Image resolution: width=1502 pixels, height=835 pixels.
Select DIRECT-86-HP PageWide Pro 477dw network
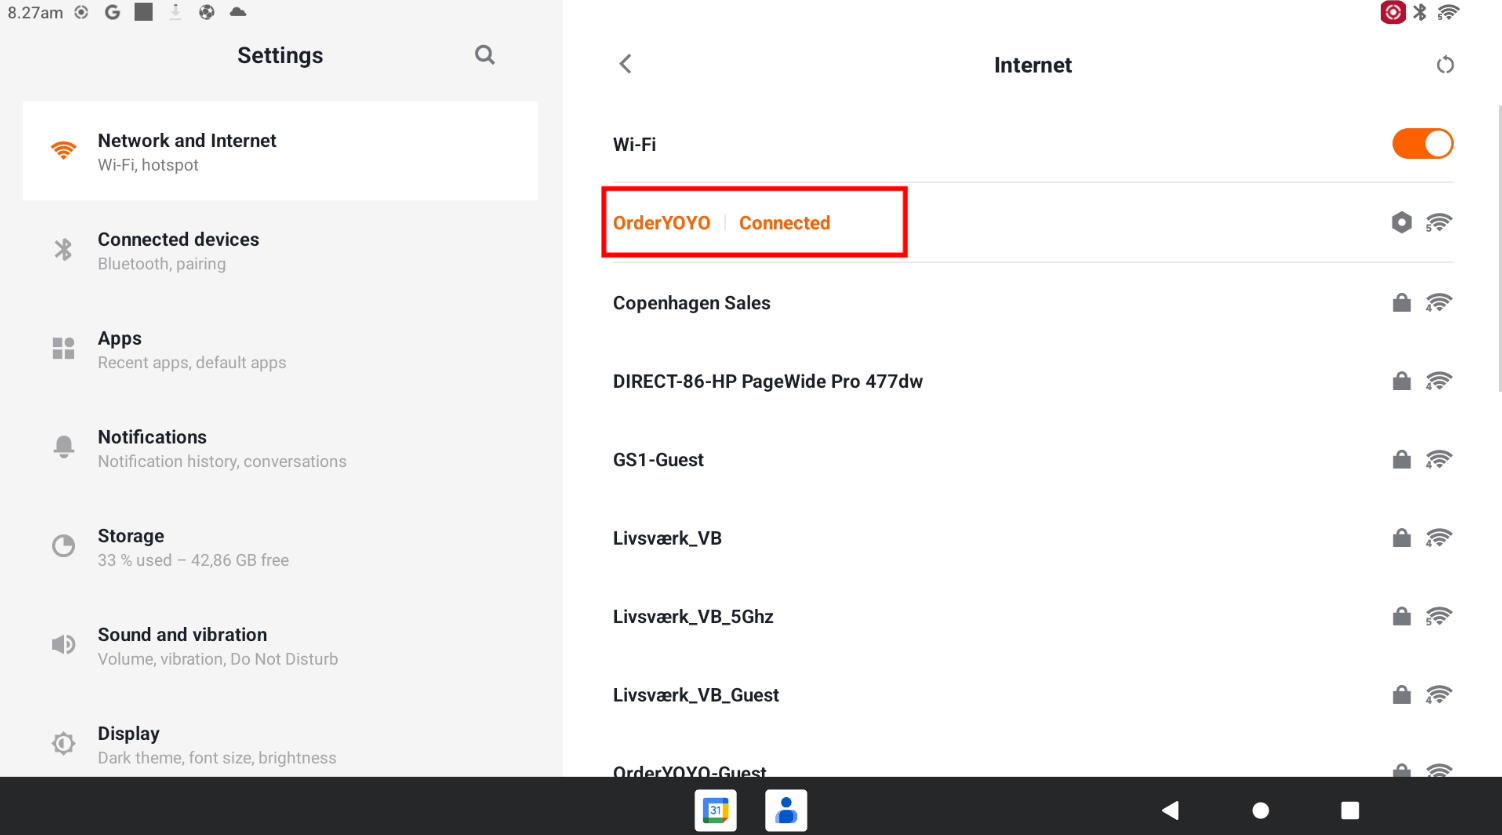(1032, 381)
